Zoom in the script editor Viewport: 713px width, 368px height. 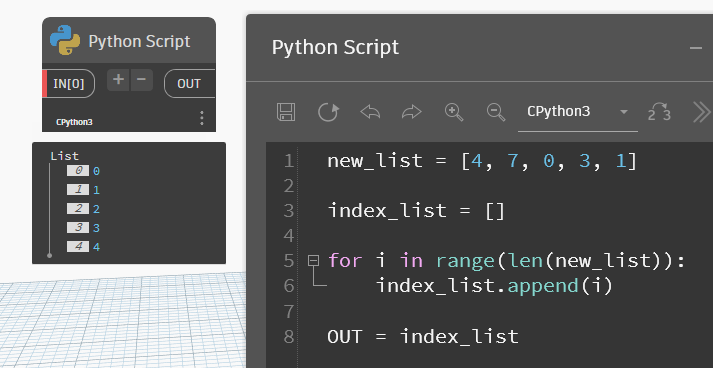pos(454,112)
